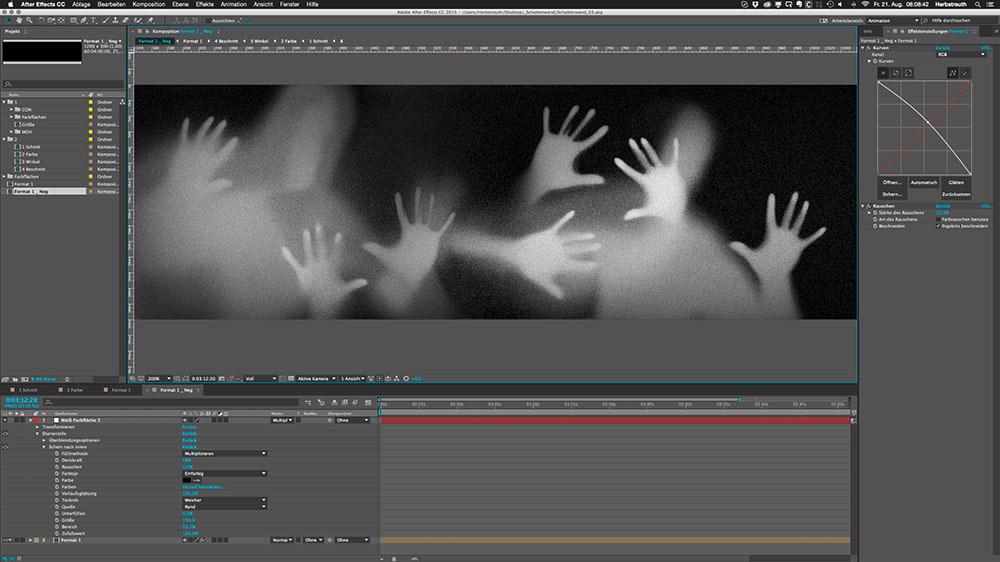Open the Komposition menu
The image size is (1000, 562).
click(149, 4)
